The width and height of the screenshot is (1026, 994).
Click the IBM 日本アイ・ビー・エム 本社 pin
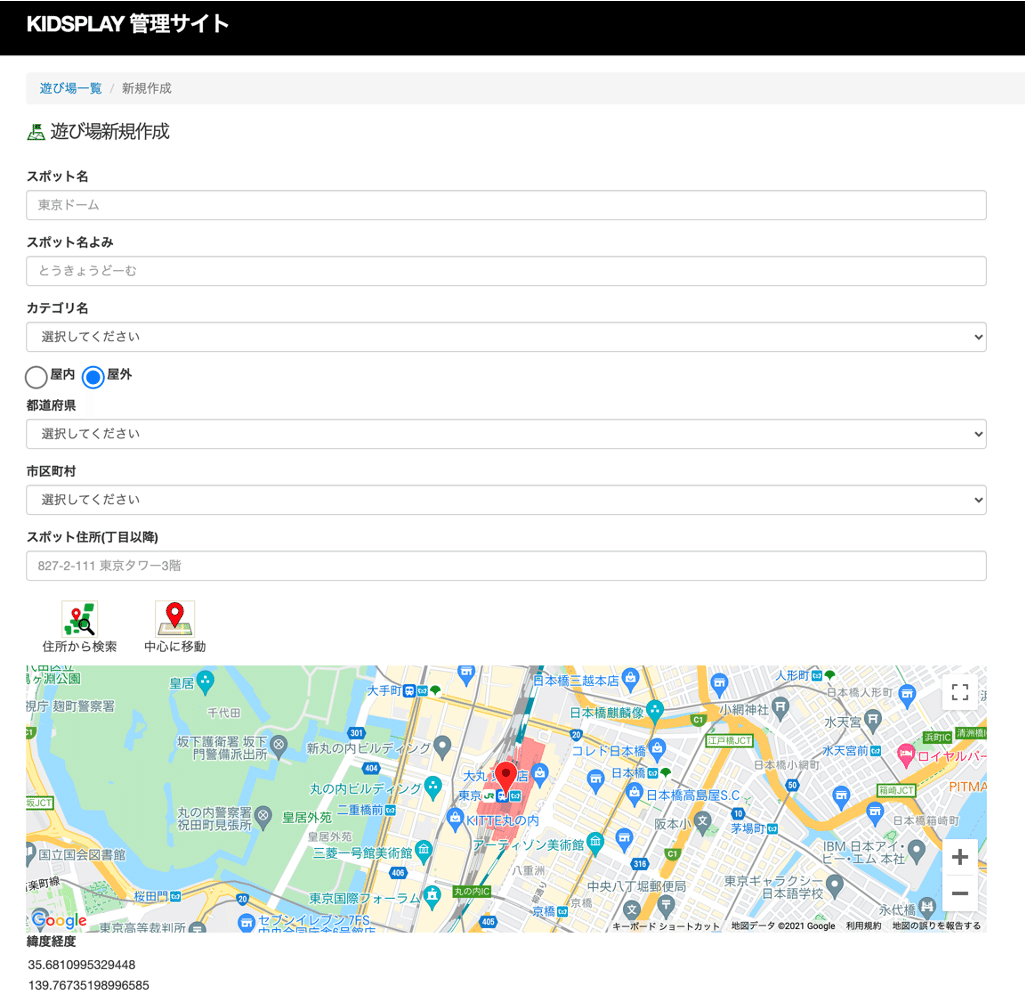click(917, 850)
